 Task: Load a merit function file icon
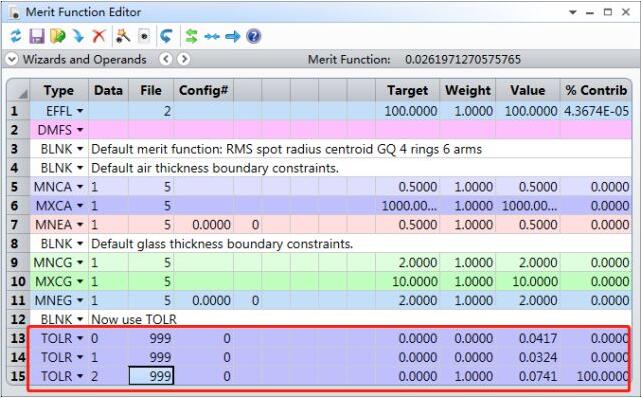(x=58, y=36)
